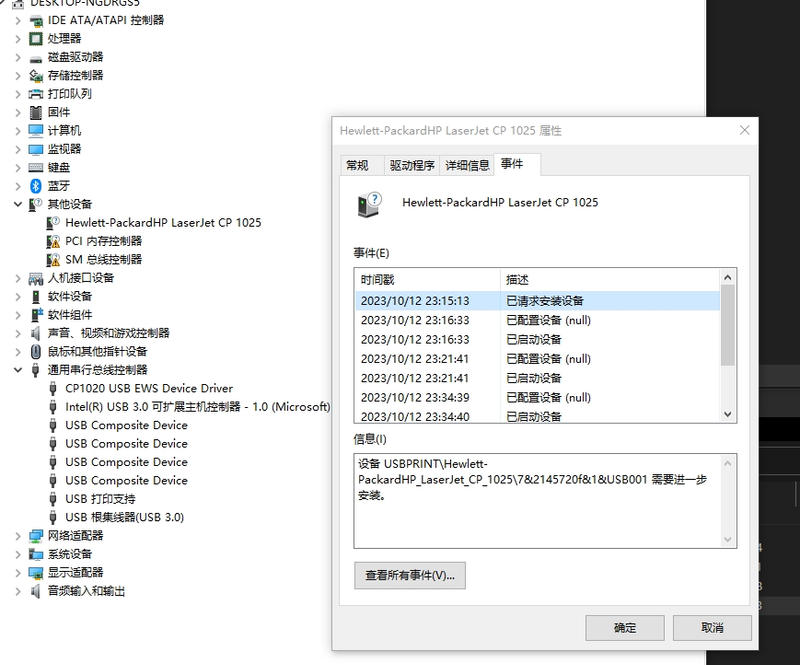Select CP1020 USB EWS Device Driver

click(x=148, y=388)
